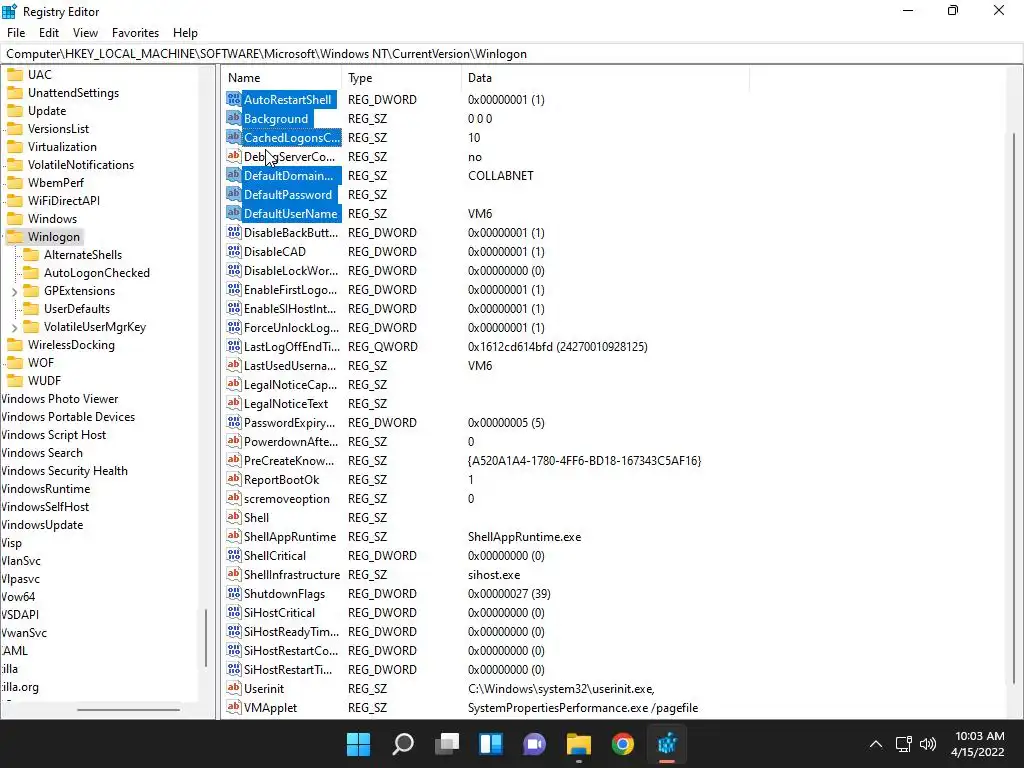Click the Winlogon folder icon in tree
This screenshot has height=768, width=1024.
(14, 236)
